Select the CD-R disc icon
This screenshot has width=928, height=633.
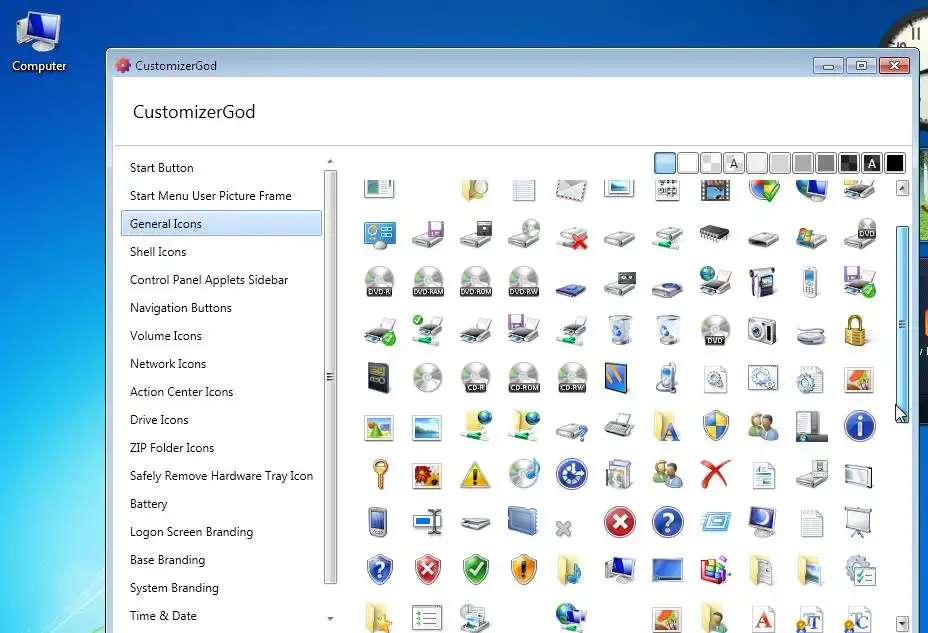coord(476,377)
